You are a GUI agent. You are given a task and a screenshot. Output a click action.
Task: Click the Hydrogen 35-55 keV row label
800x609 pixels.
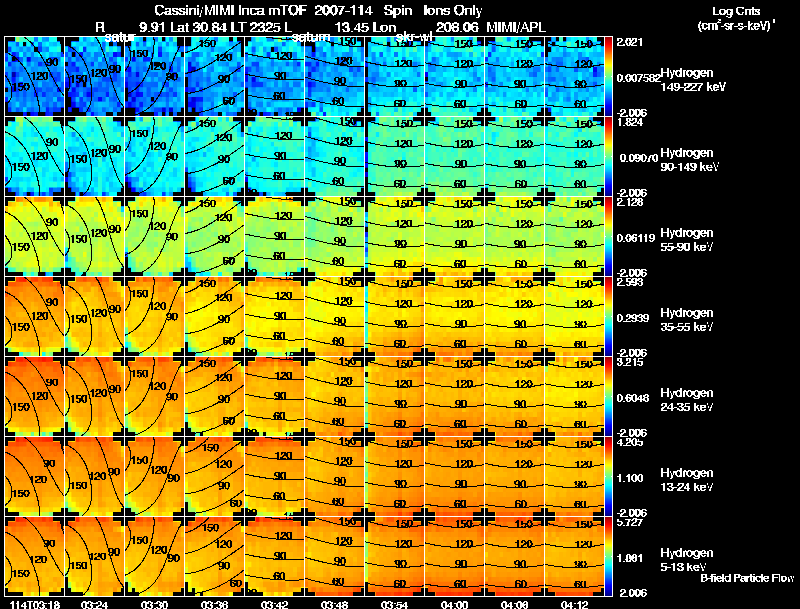tap(687, 320)
